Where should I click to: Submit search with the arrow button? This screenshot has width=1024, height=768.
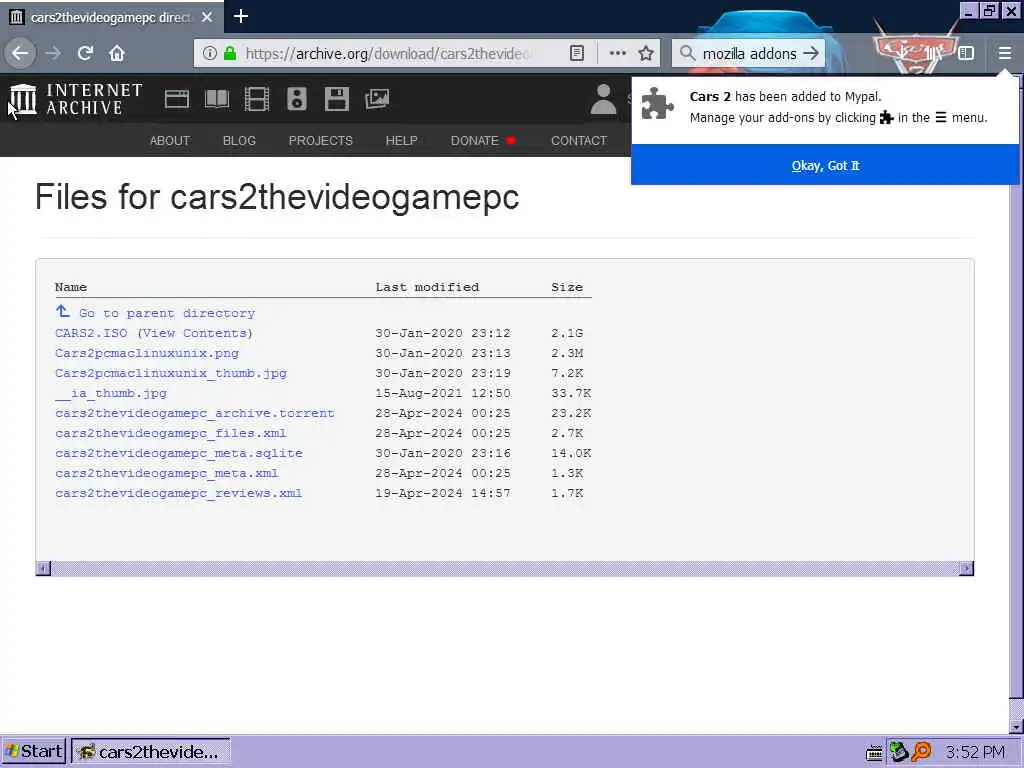[811, 53]
